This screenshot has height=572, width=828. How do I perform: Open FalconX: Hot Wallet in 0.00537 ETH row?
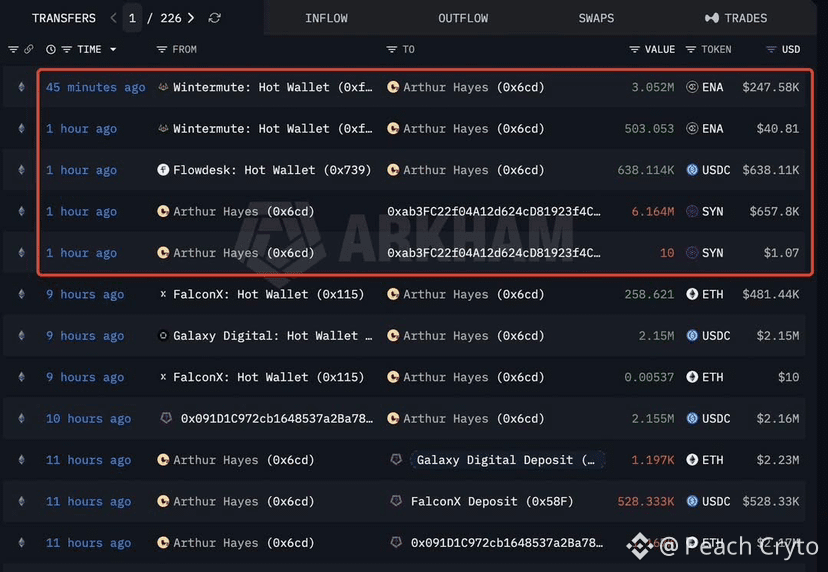269,377
